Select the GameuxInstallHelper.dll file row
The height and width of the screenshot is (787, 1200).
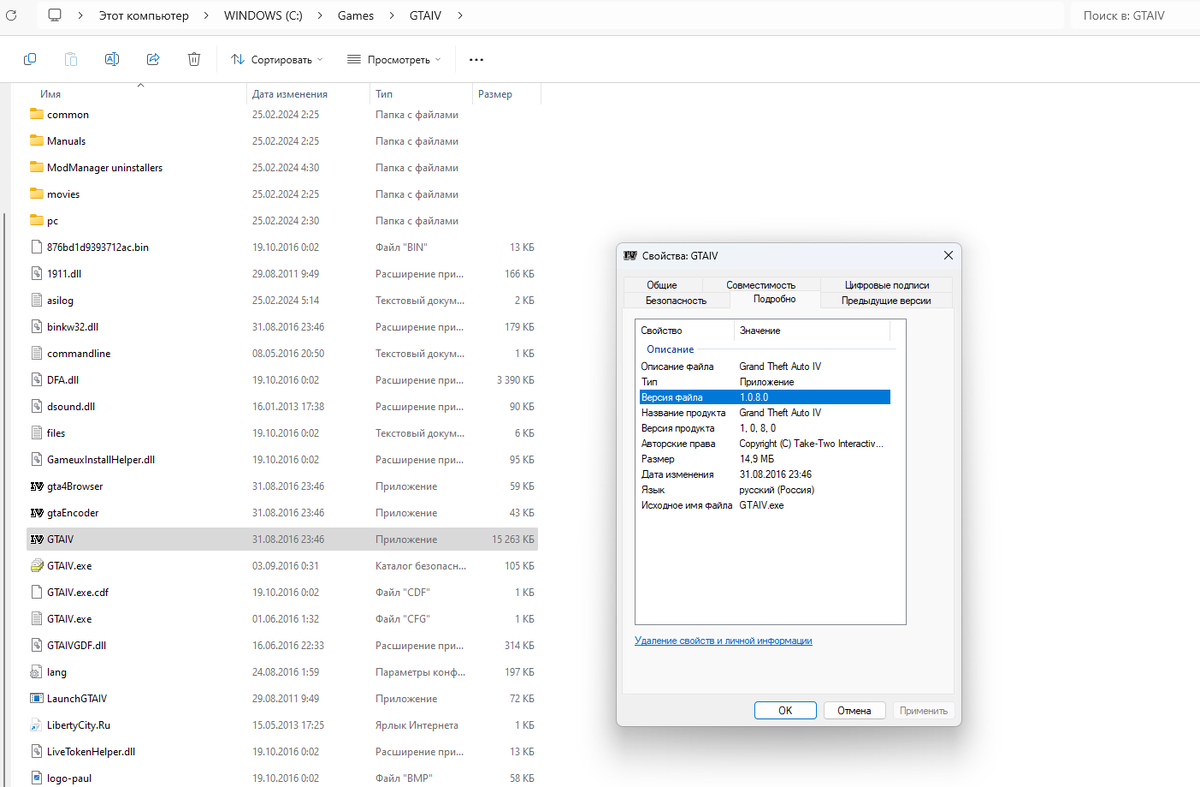(283, 460)
